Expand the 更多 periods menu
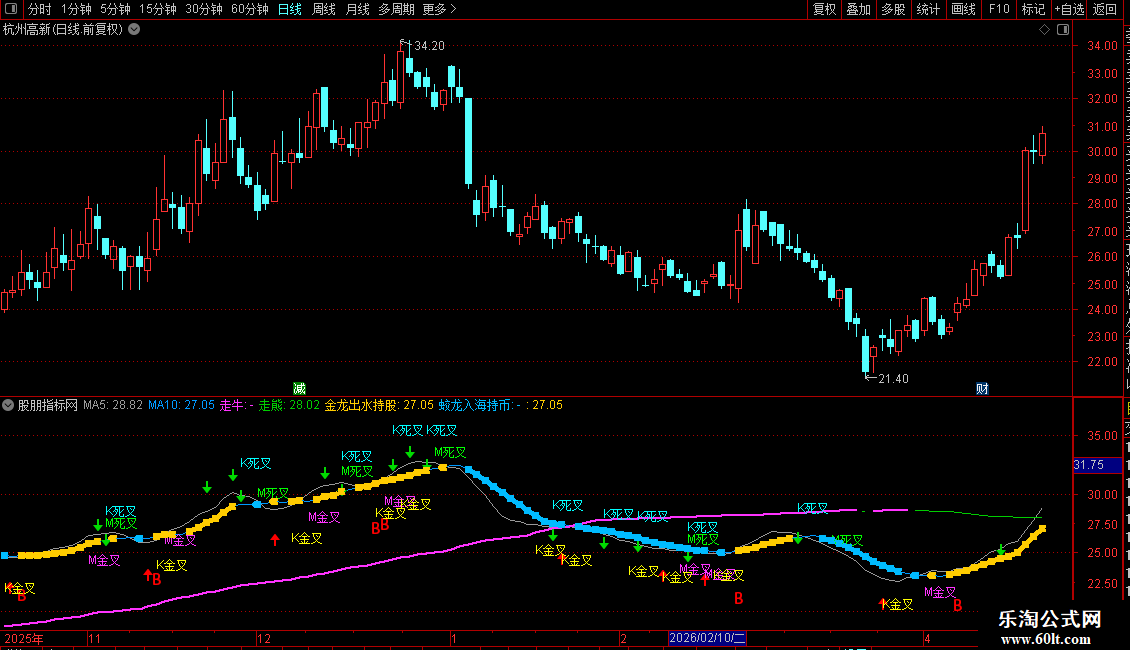The image size is (1130, 650). tap(440, 9)
